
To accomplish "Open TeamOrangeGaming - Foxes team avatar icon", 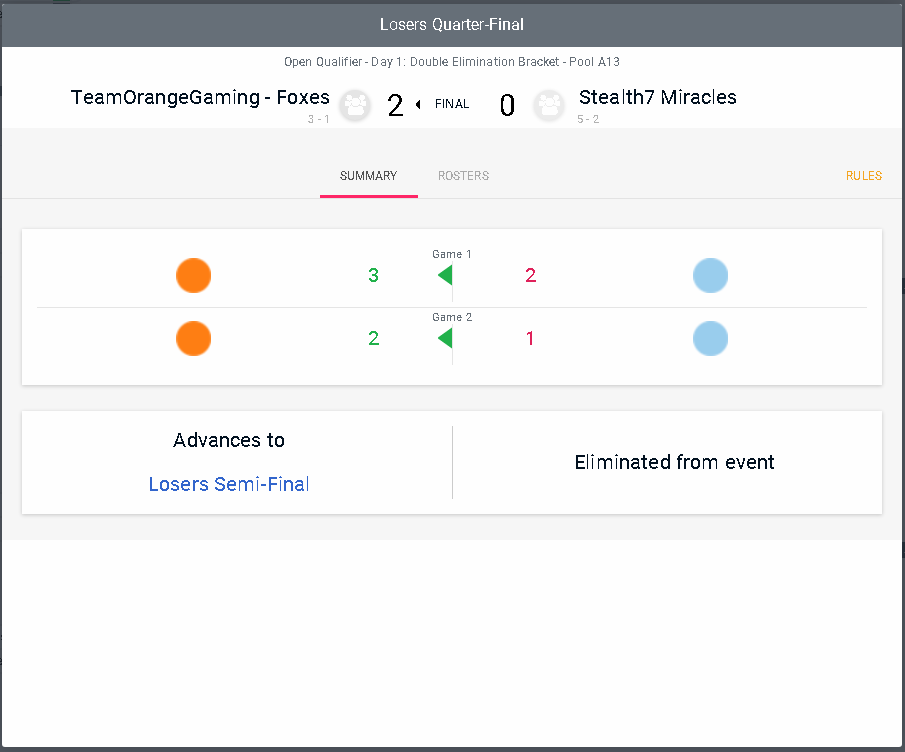I will pyautogui.click(x=355, y=106).
